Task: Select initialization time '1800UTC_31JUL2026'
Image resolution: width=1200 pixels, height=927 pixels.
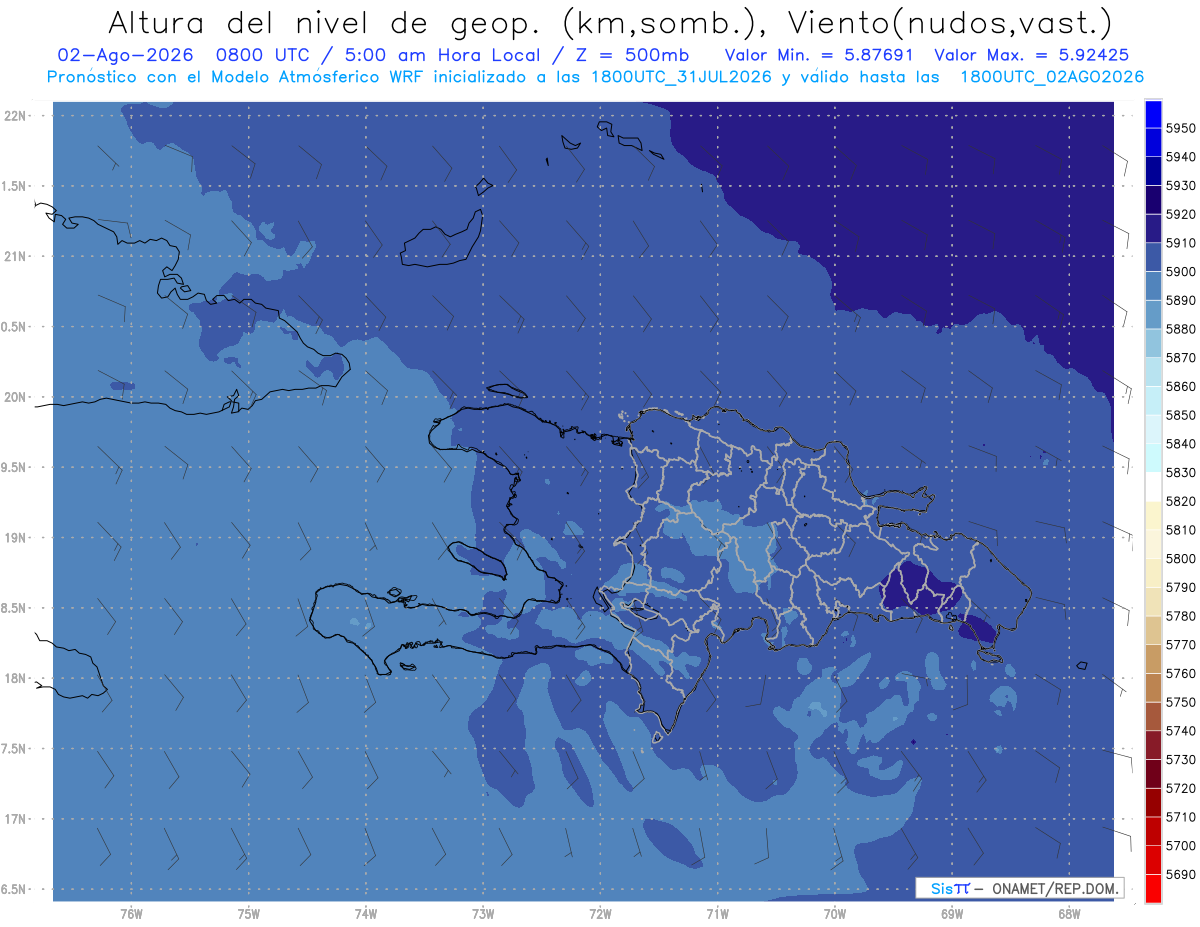Action: [681, 77]
